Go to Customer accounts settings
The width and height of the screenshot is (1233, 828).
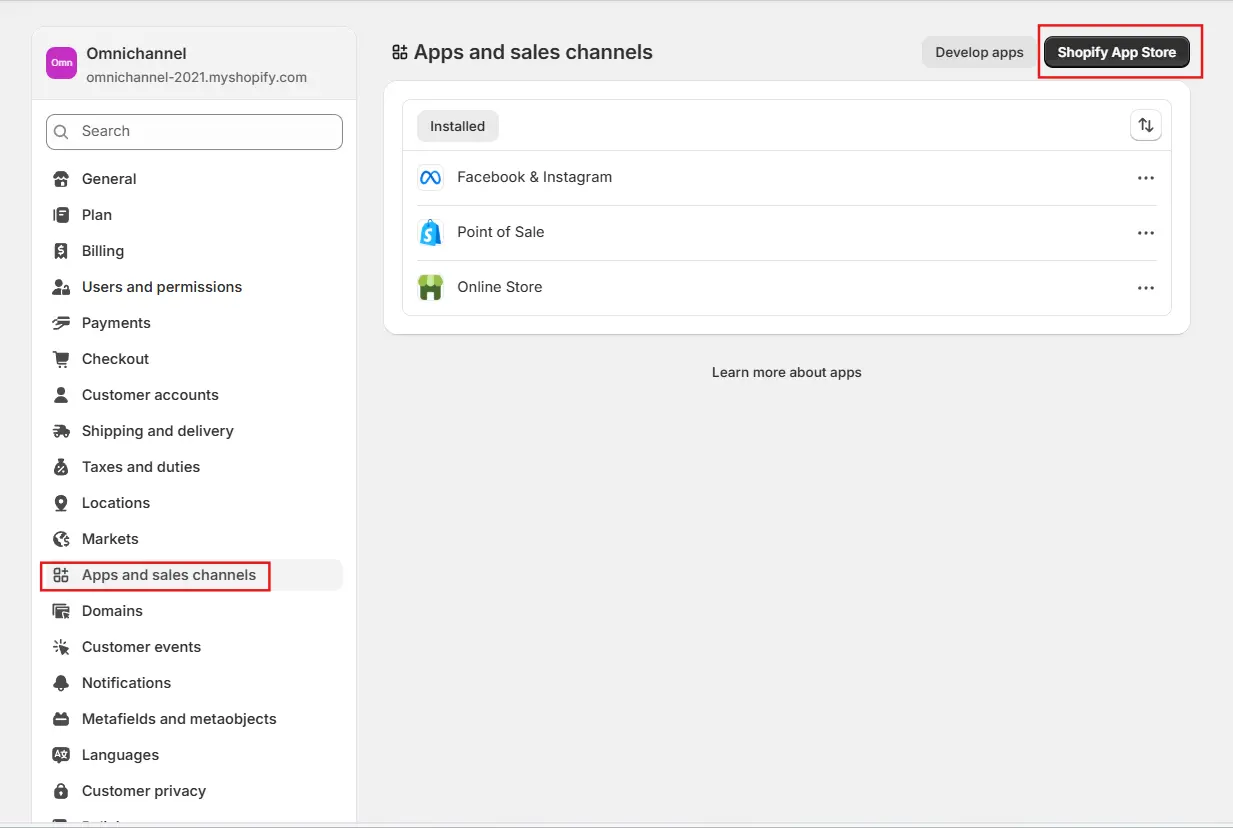150,394
